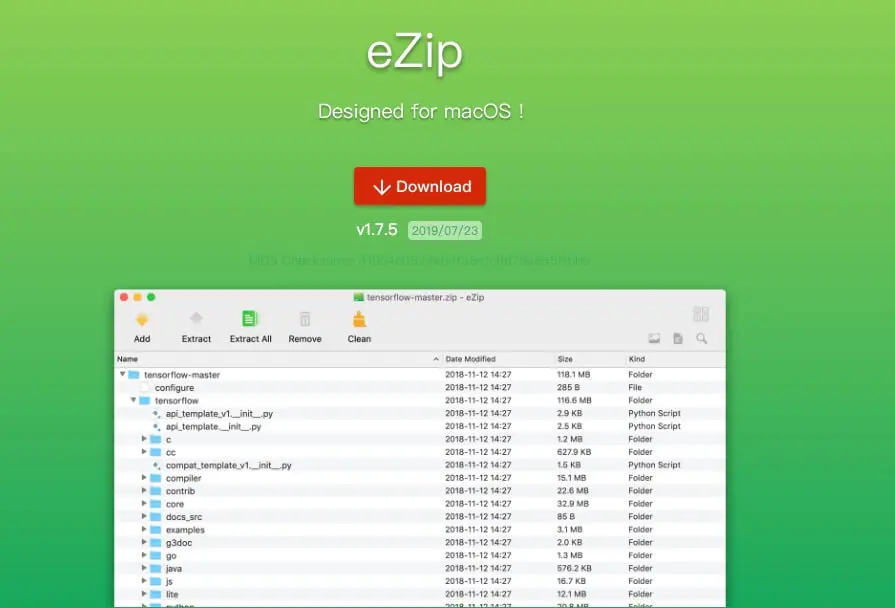This screenshot has height=608, width=895.
Task: Select the tensorflow folder name
Action: point(176,400)
